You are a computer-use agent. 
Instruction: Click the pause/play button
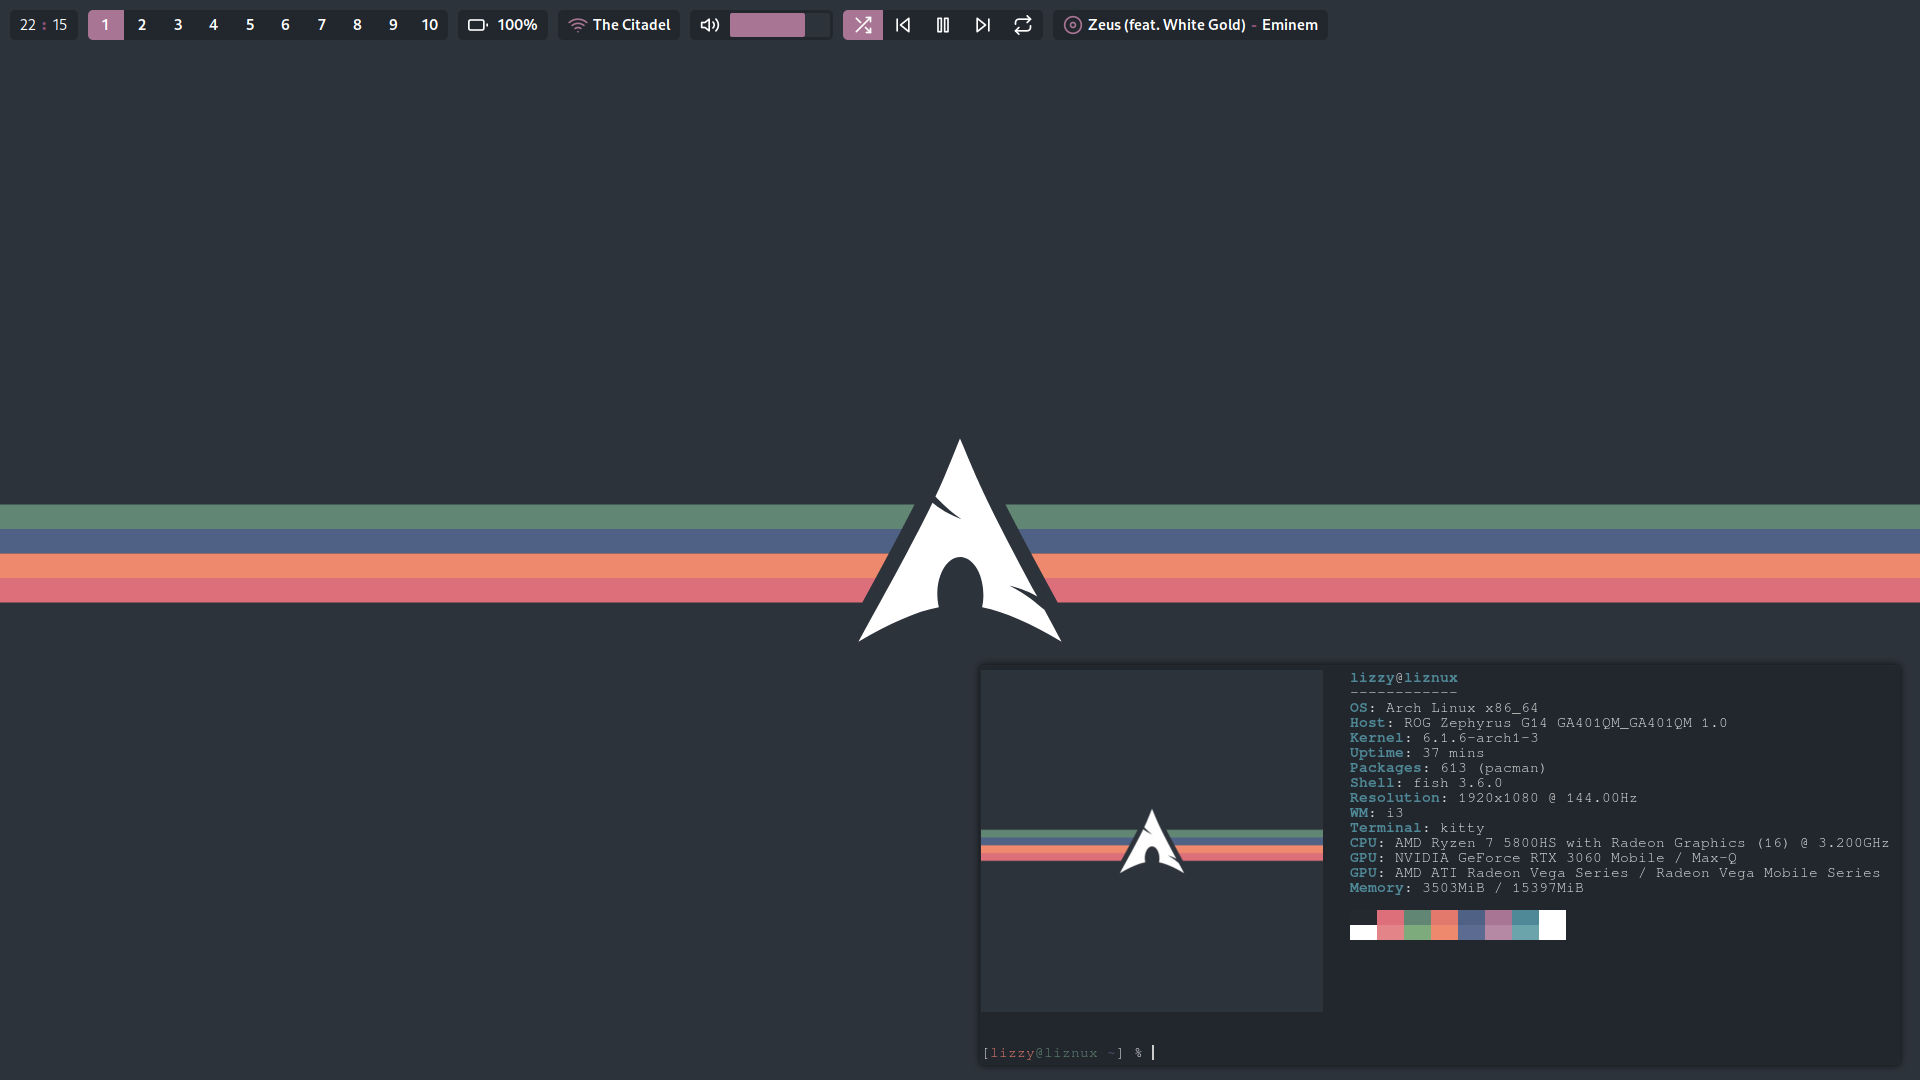[943, 24]
